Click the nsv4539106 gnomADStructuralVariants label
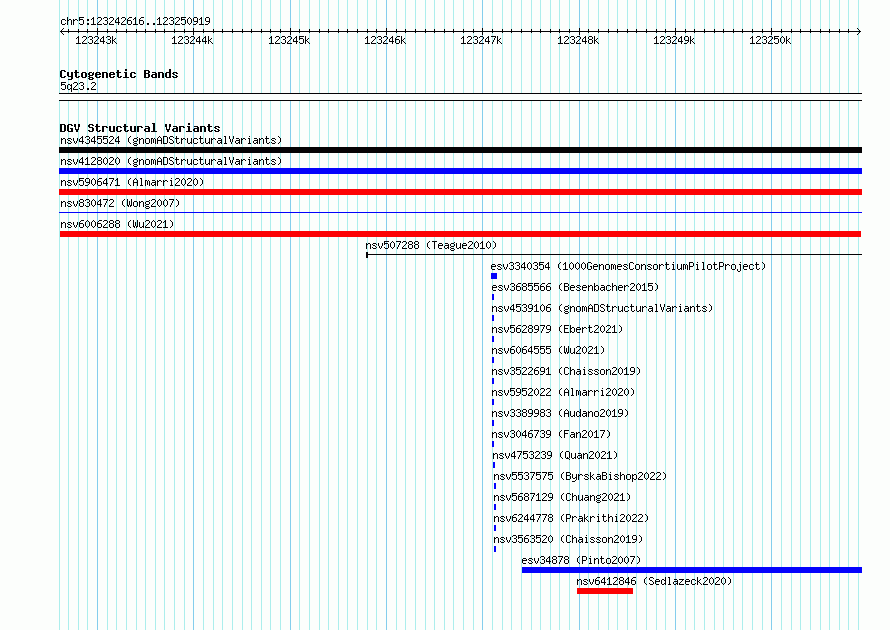The height and width of the screenshot is (630, 890). point(602,308)
